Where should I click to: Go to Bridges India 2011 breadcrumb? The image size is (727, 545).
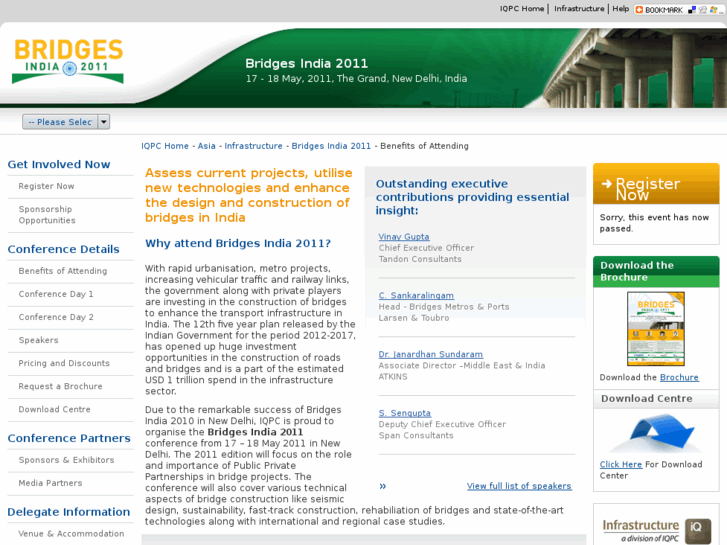point(331,146)
